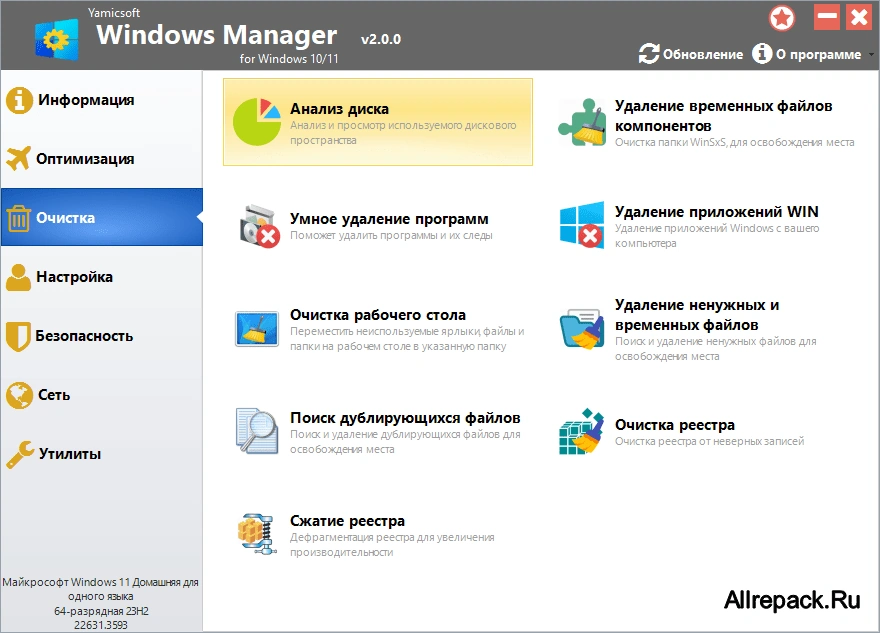Viewport: 880px width, 633px height.
Task: Click the red star favorites icon
Action: (x=782, y=19)
